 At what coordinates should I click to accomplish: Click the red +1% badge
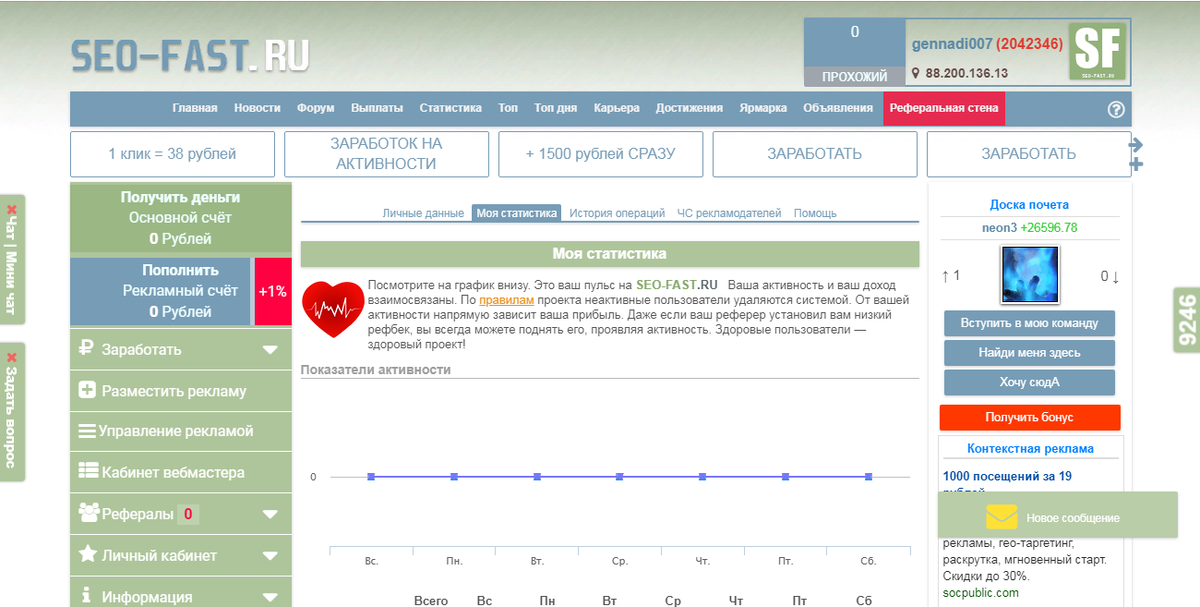273,291
